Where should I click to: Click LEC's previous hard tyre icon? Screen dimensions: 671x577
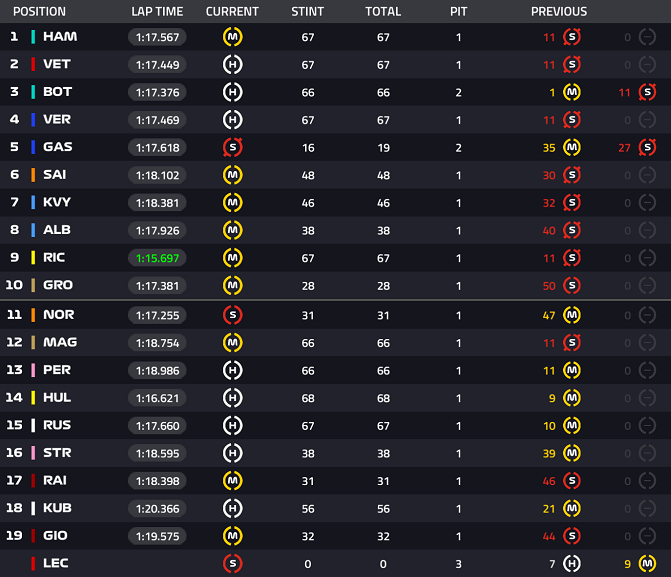pyautogui.click(x=572, y=564)
